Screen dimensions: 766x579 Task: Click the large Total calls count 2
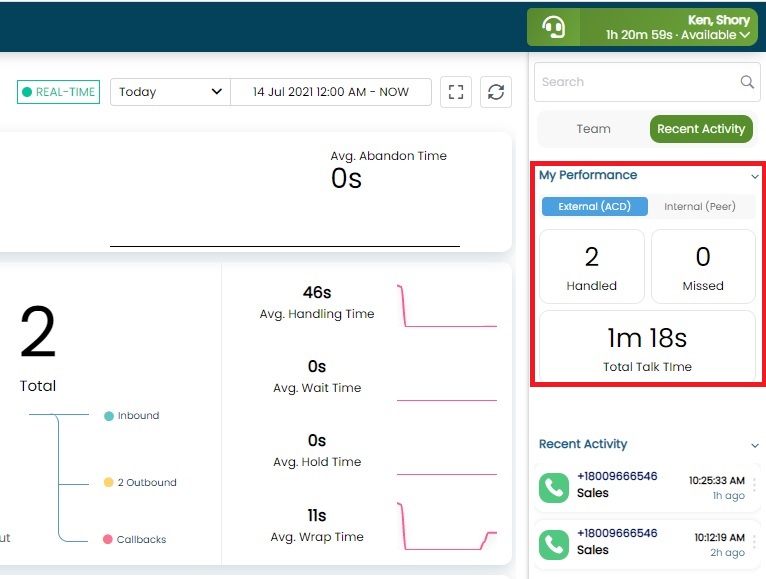click(38, 332)
